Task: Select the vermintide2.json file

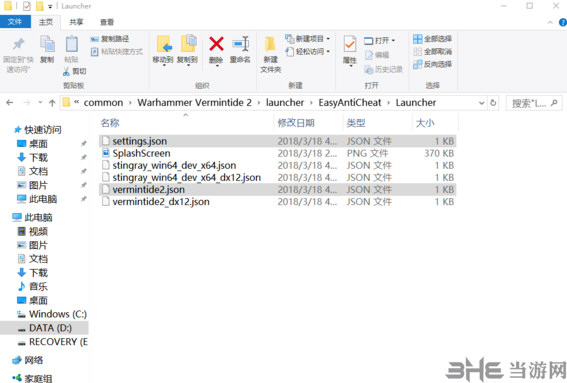Action: [277, 190]
